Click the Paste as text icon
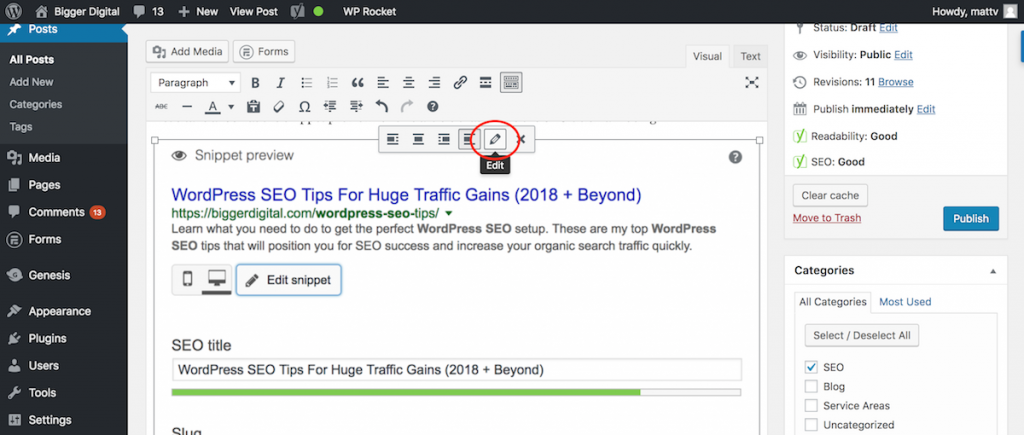1024x435 pixels. [253, 106]
